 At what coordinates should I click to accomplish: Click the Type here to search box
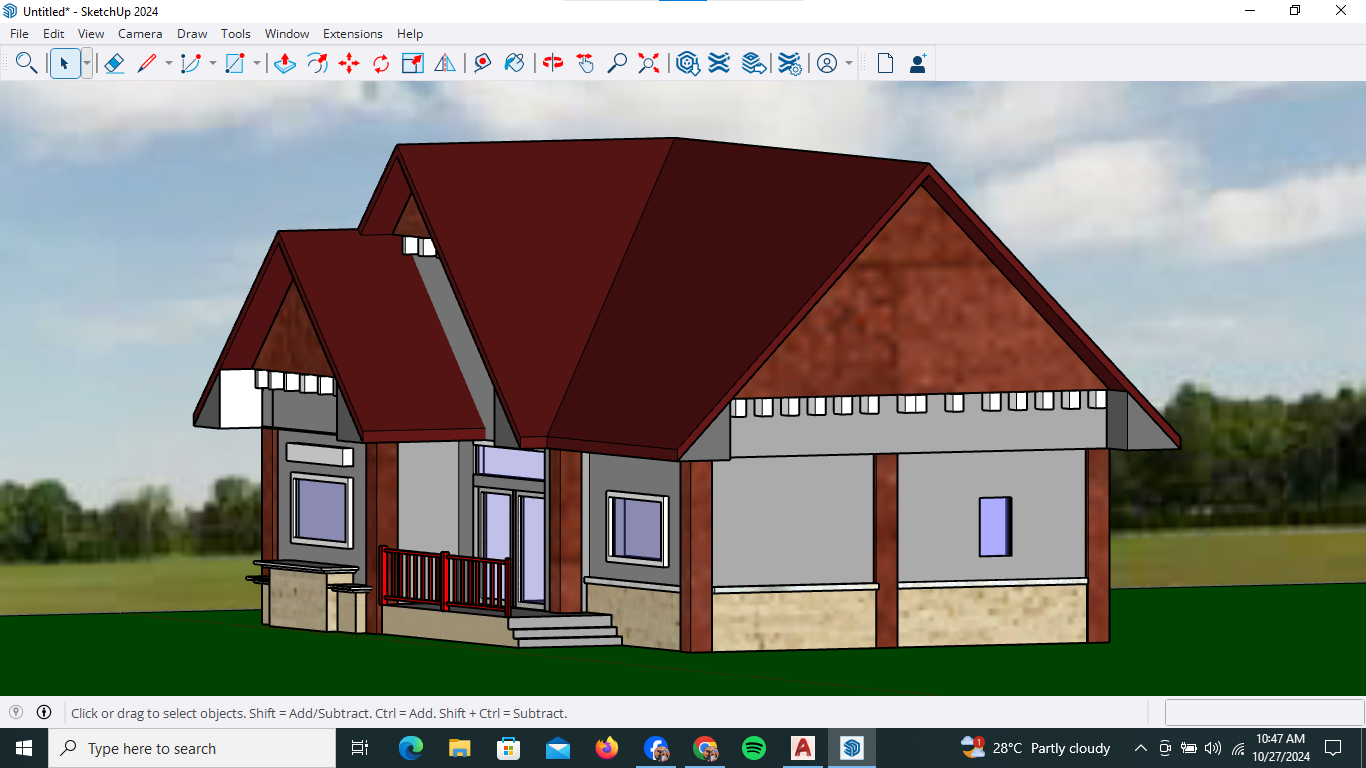pos(192,748)
